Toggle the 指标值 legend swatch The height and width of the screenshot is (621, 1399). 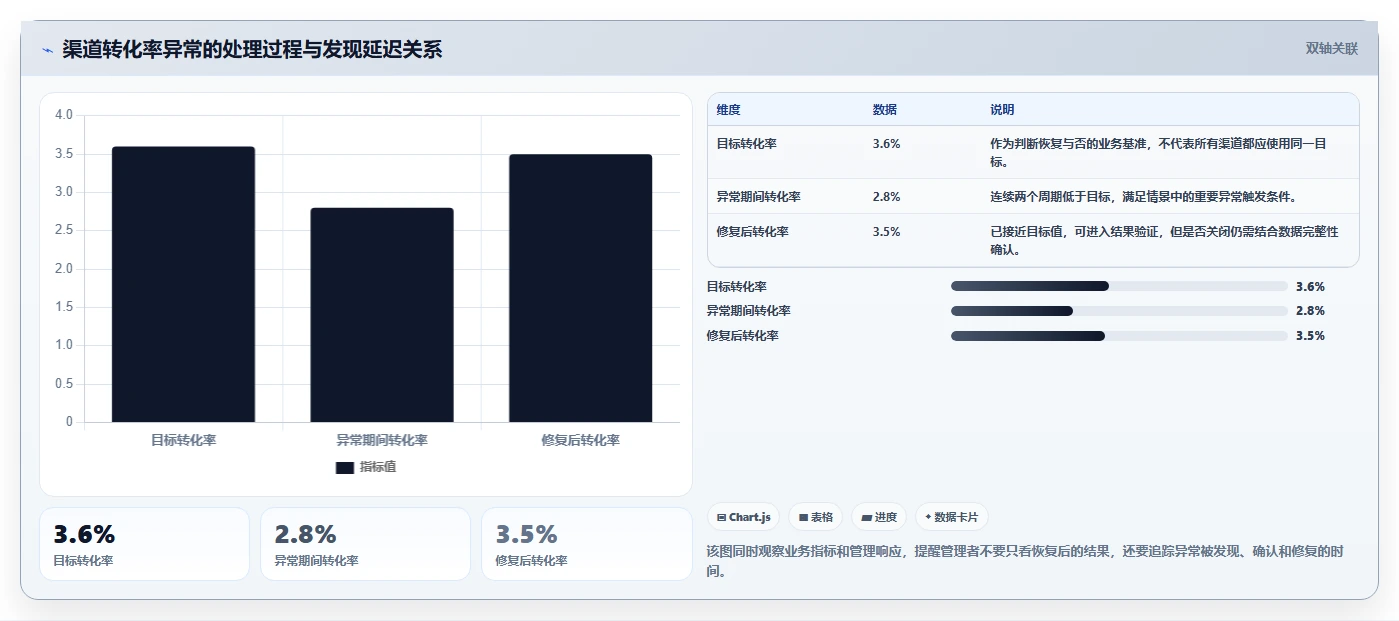pyautogui.click(x=345, y=467)
